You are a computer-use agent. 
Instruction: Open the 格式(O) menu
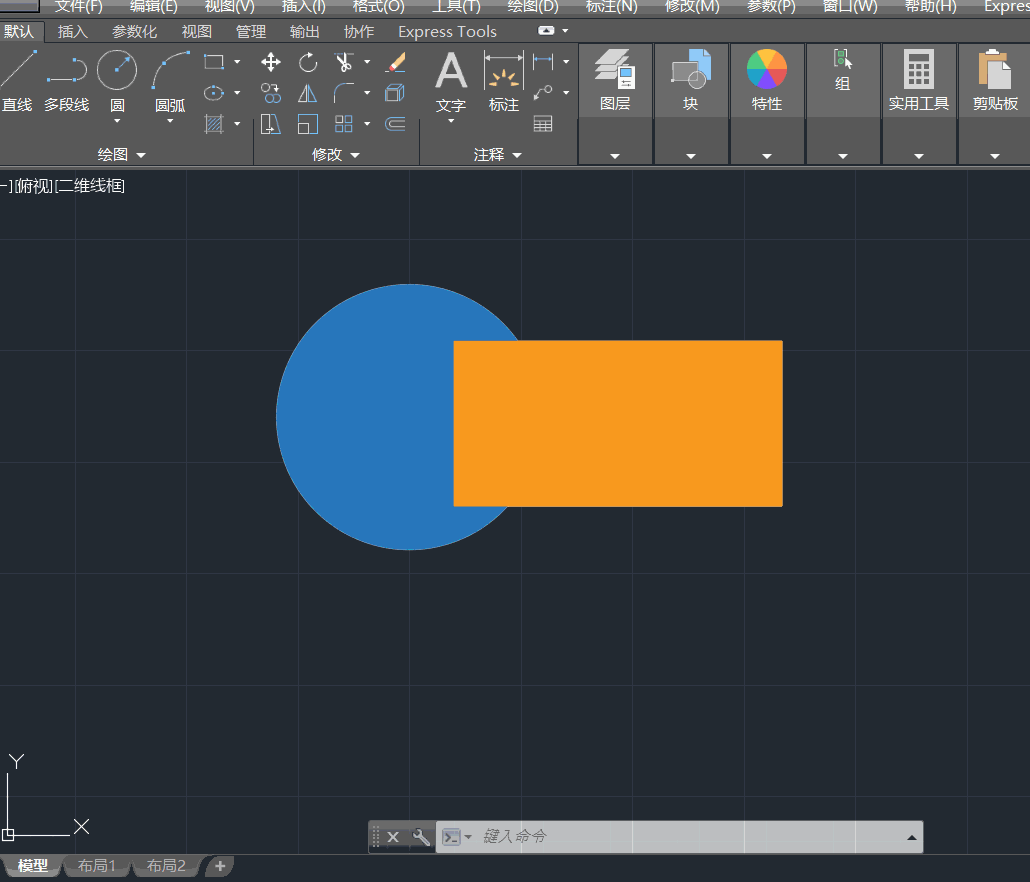(378, 7)
